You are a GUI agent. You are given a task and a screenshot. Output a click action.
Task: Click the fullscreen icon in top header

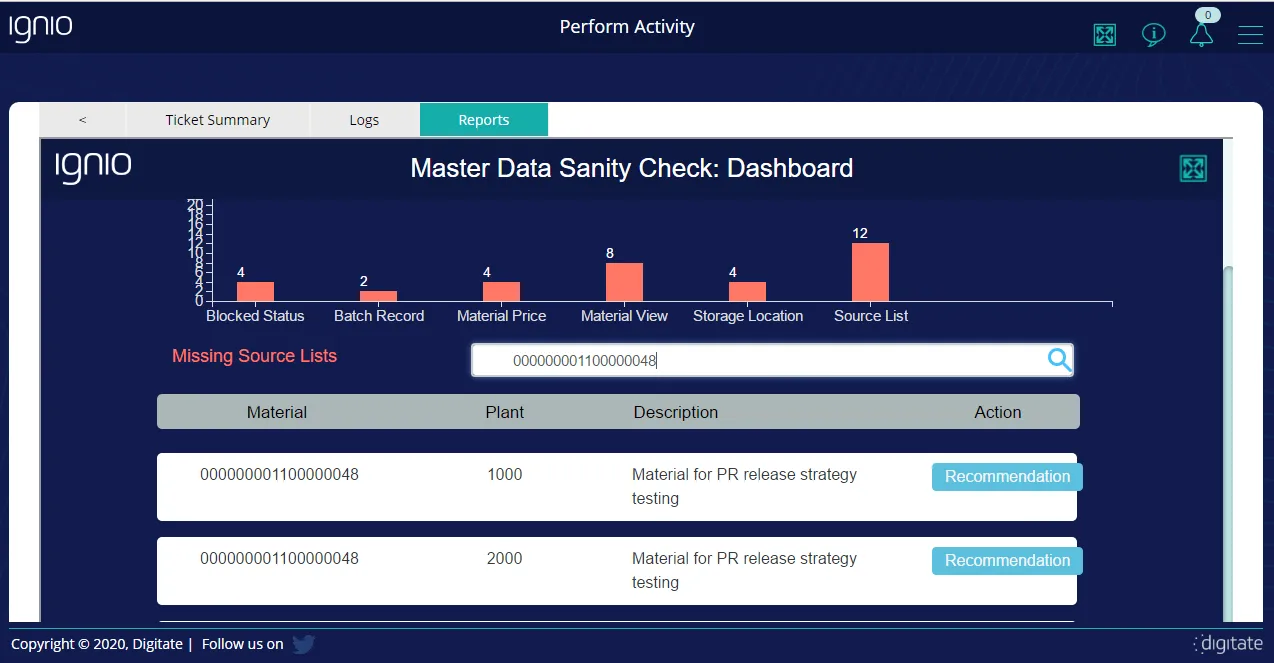(x=1104, y=35)
